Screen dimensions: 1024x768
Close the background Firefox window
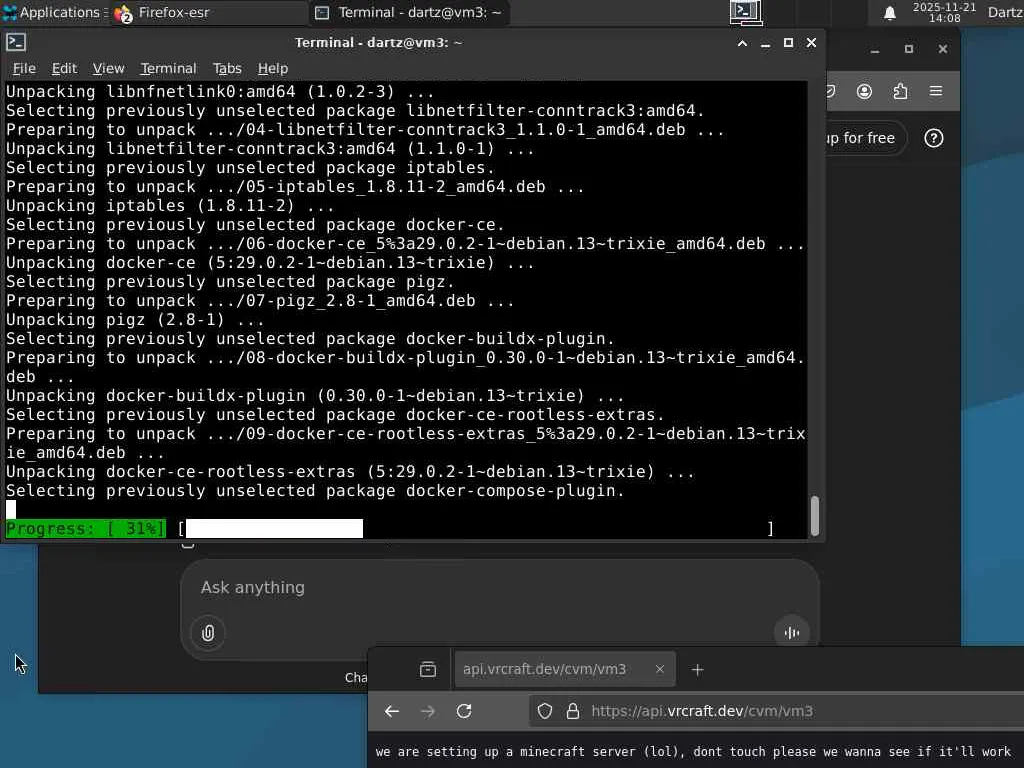942,49
